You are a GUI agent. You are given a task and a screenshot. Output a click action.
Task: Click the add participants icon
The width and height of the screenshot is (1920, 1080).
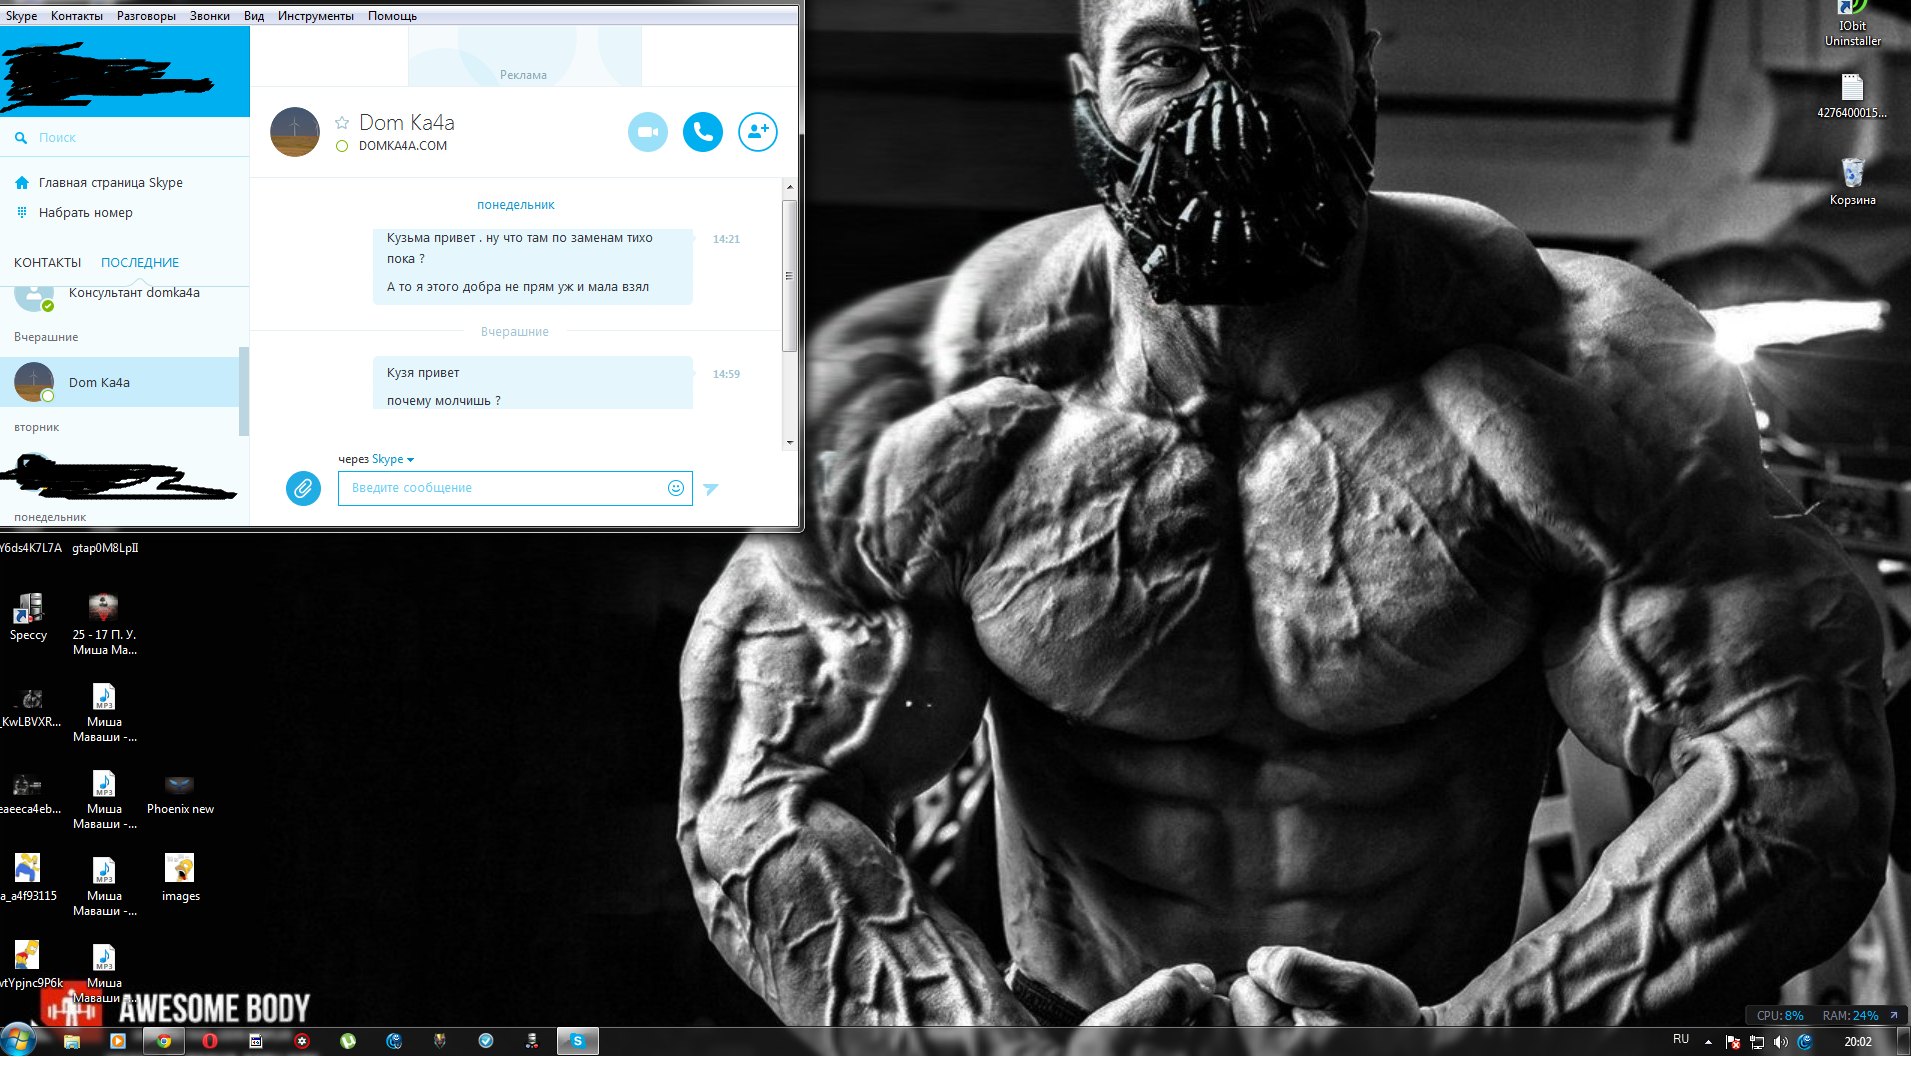click(x=757, y=132)
